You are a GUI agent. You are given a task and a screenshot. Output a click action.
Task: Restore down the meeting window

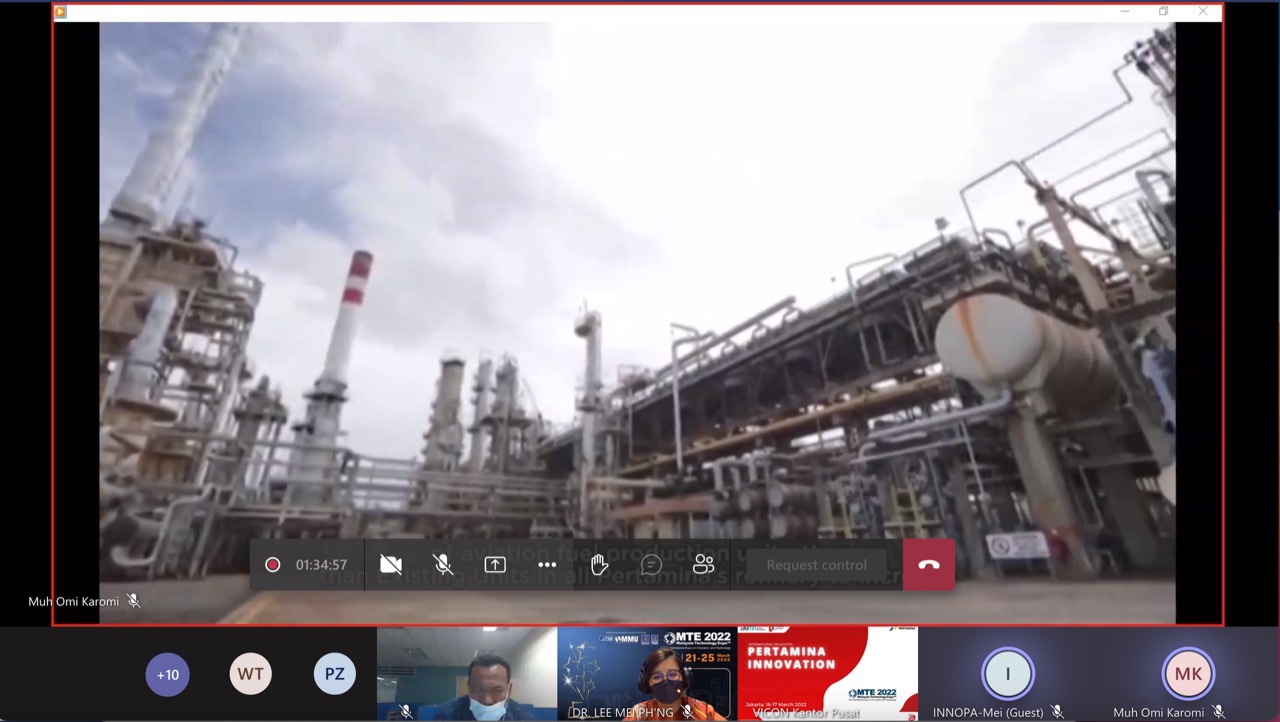(1163, 11)
